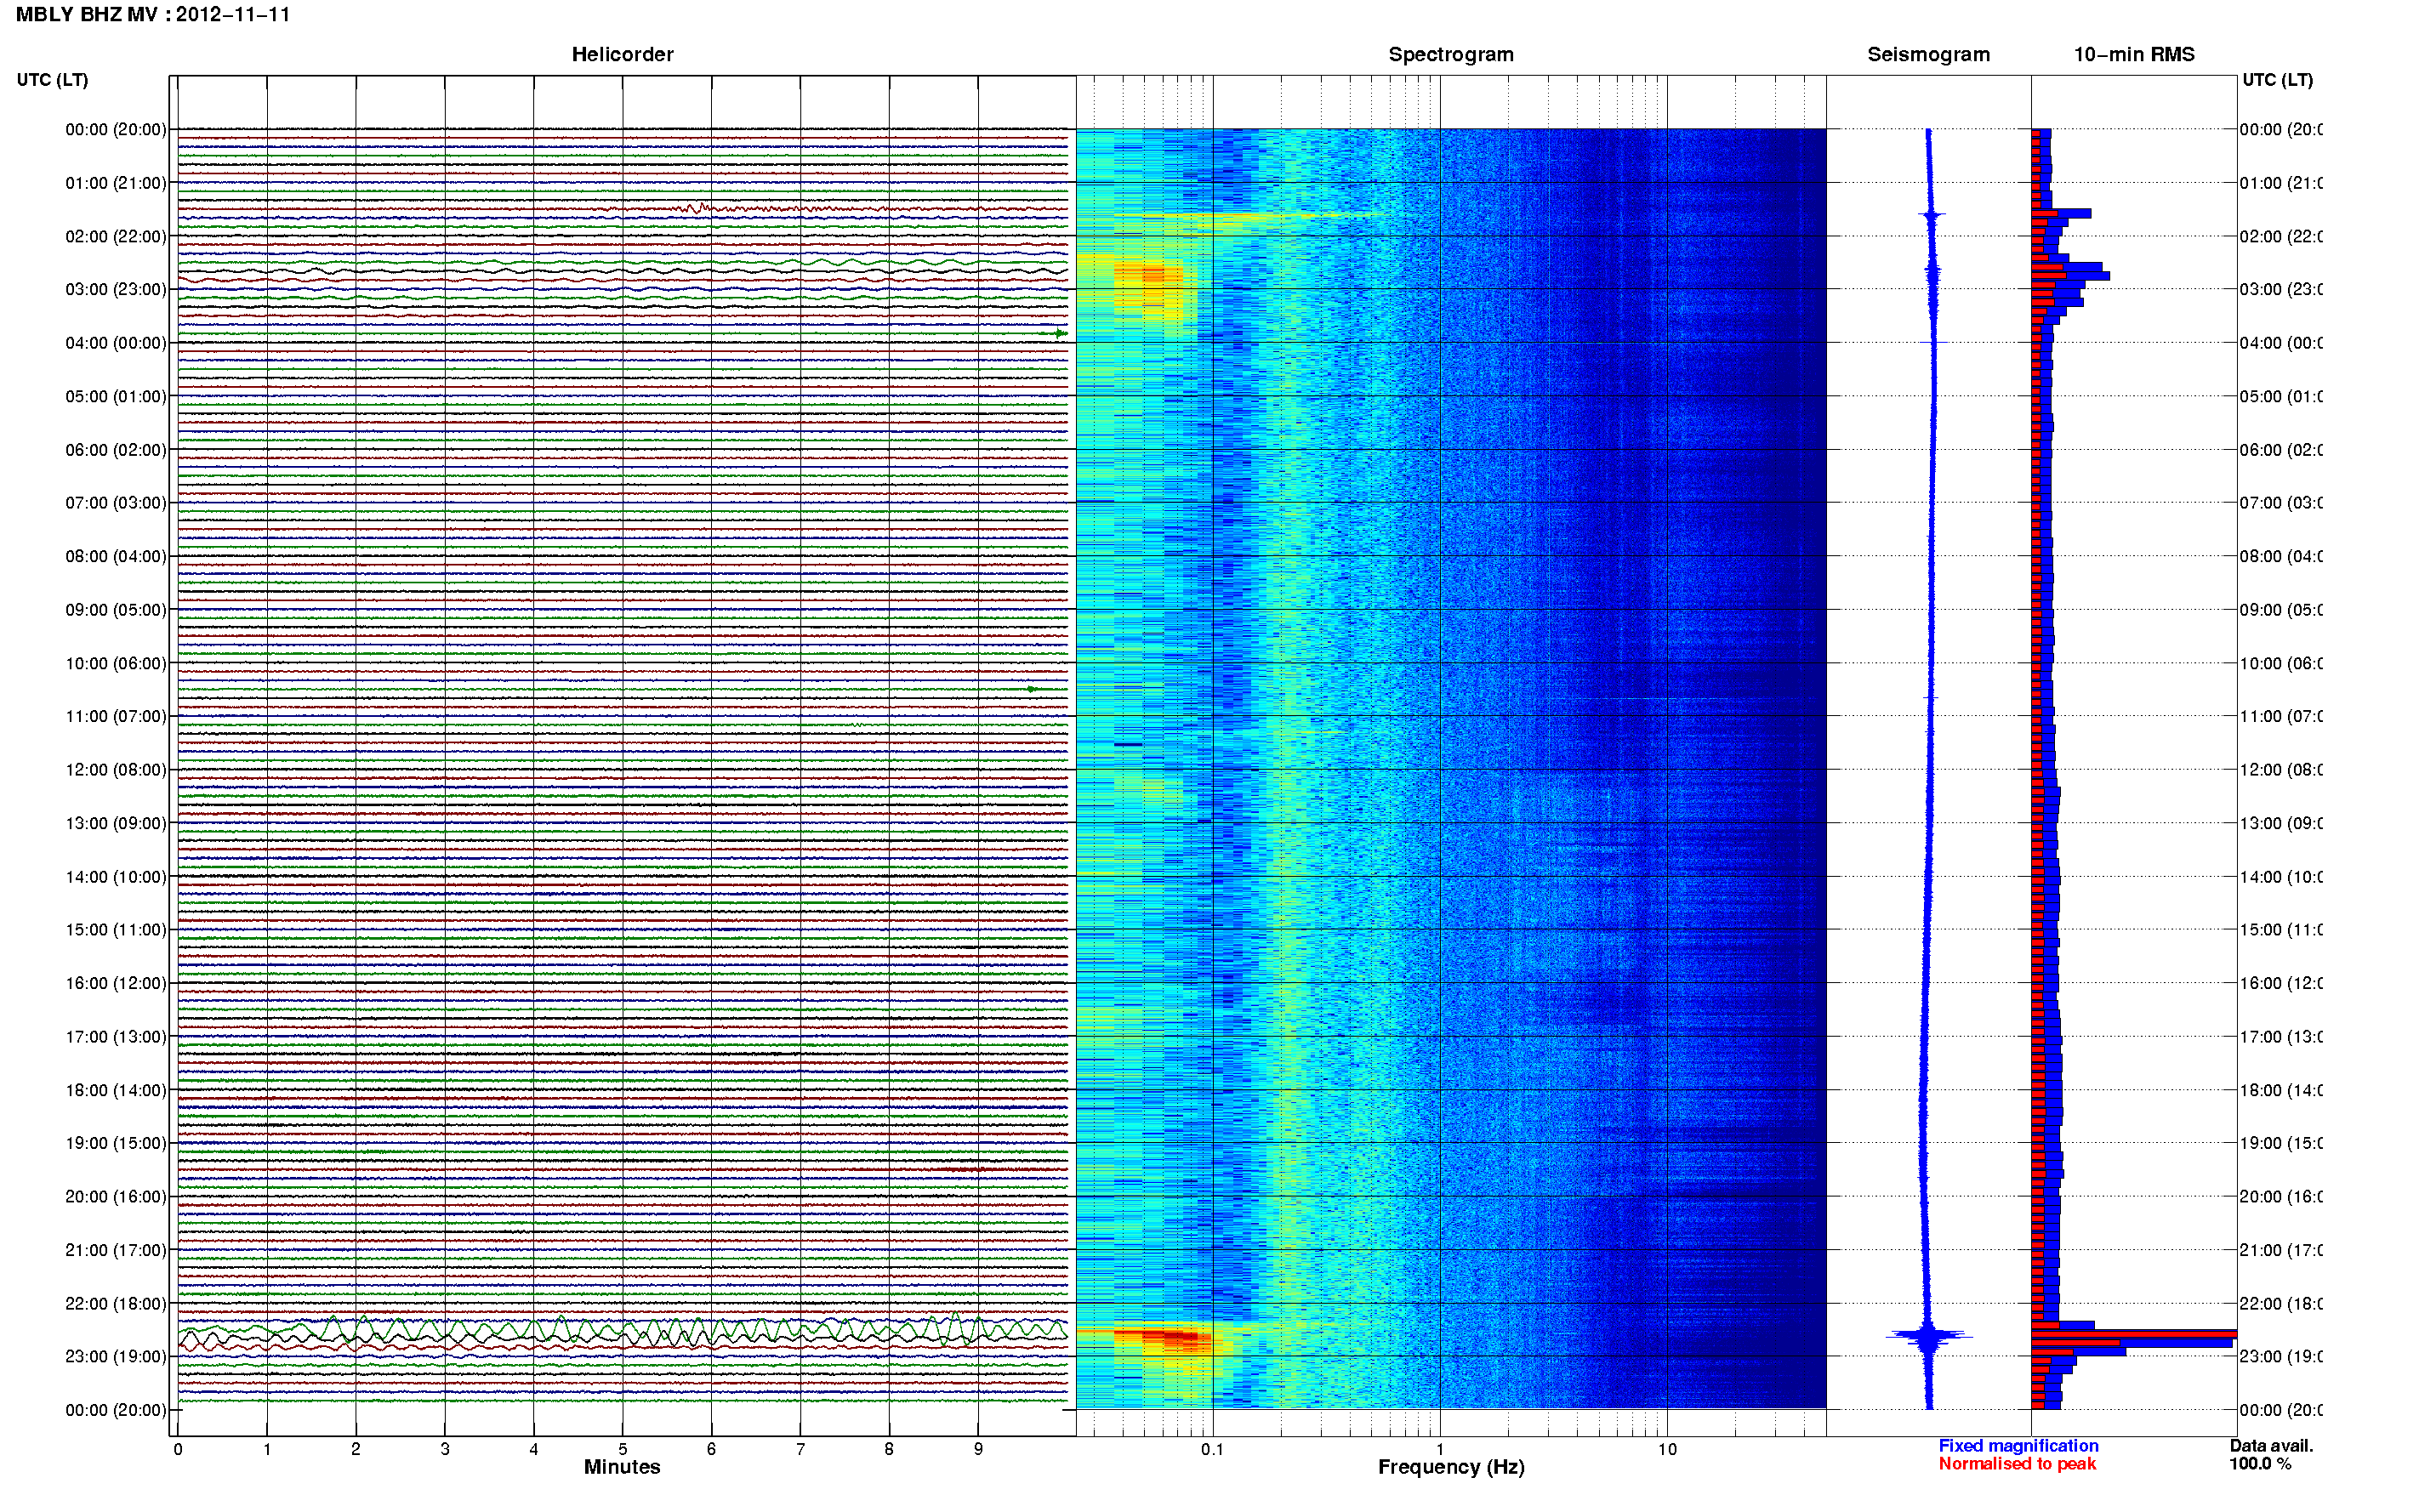The height and width of the screenshot is (1512, 2419).
Task: Click the 05:00 (01:00) label on the left axis
Action: 116,397
